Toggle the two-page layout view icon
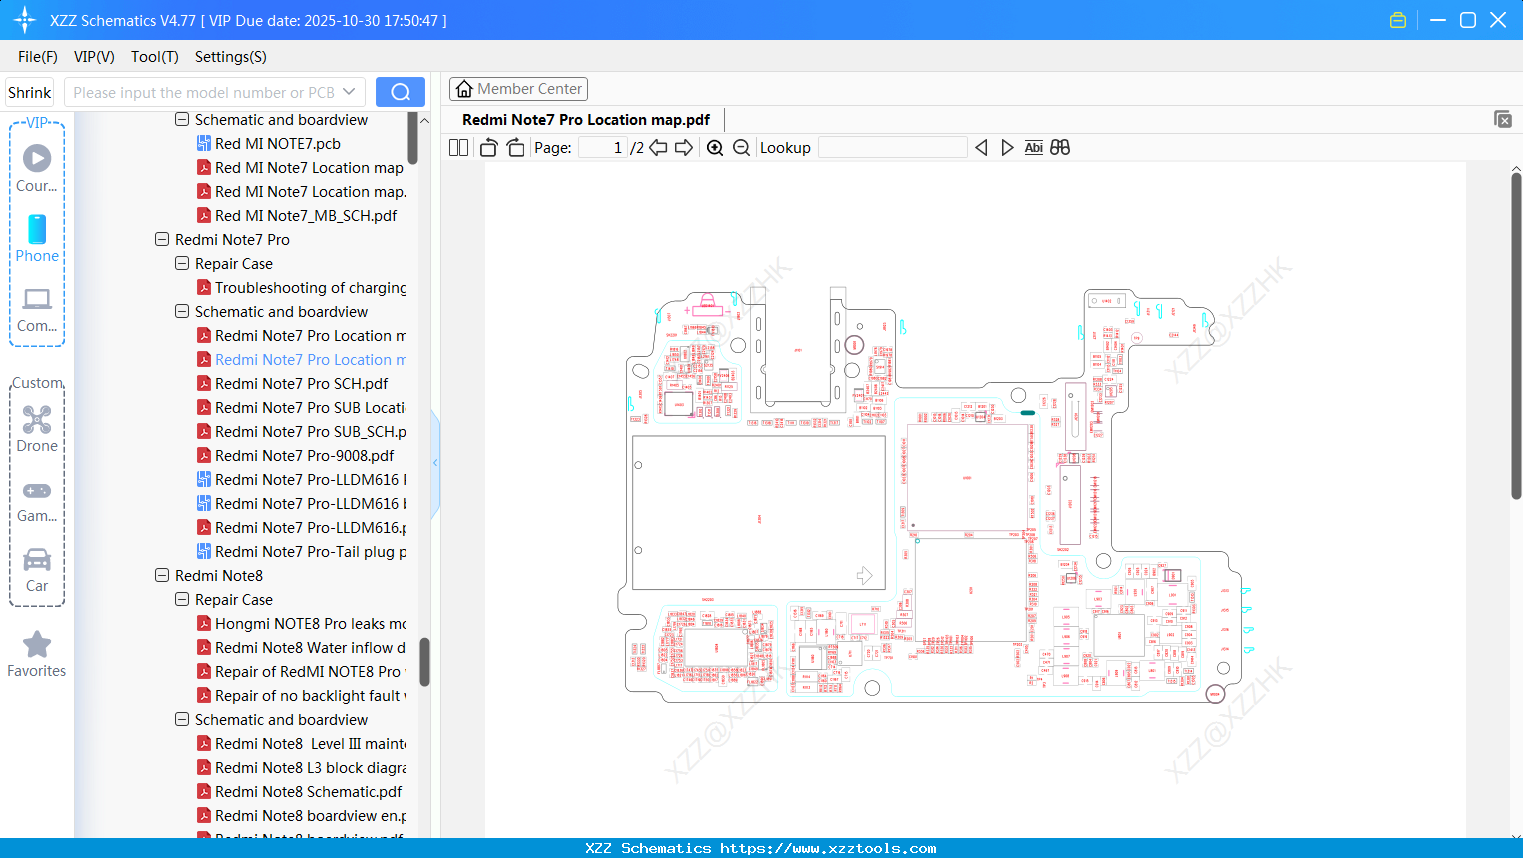Image resolution: width=1523 pixels, height=858 pixels. click(458, 148)
